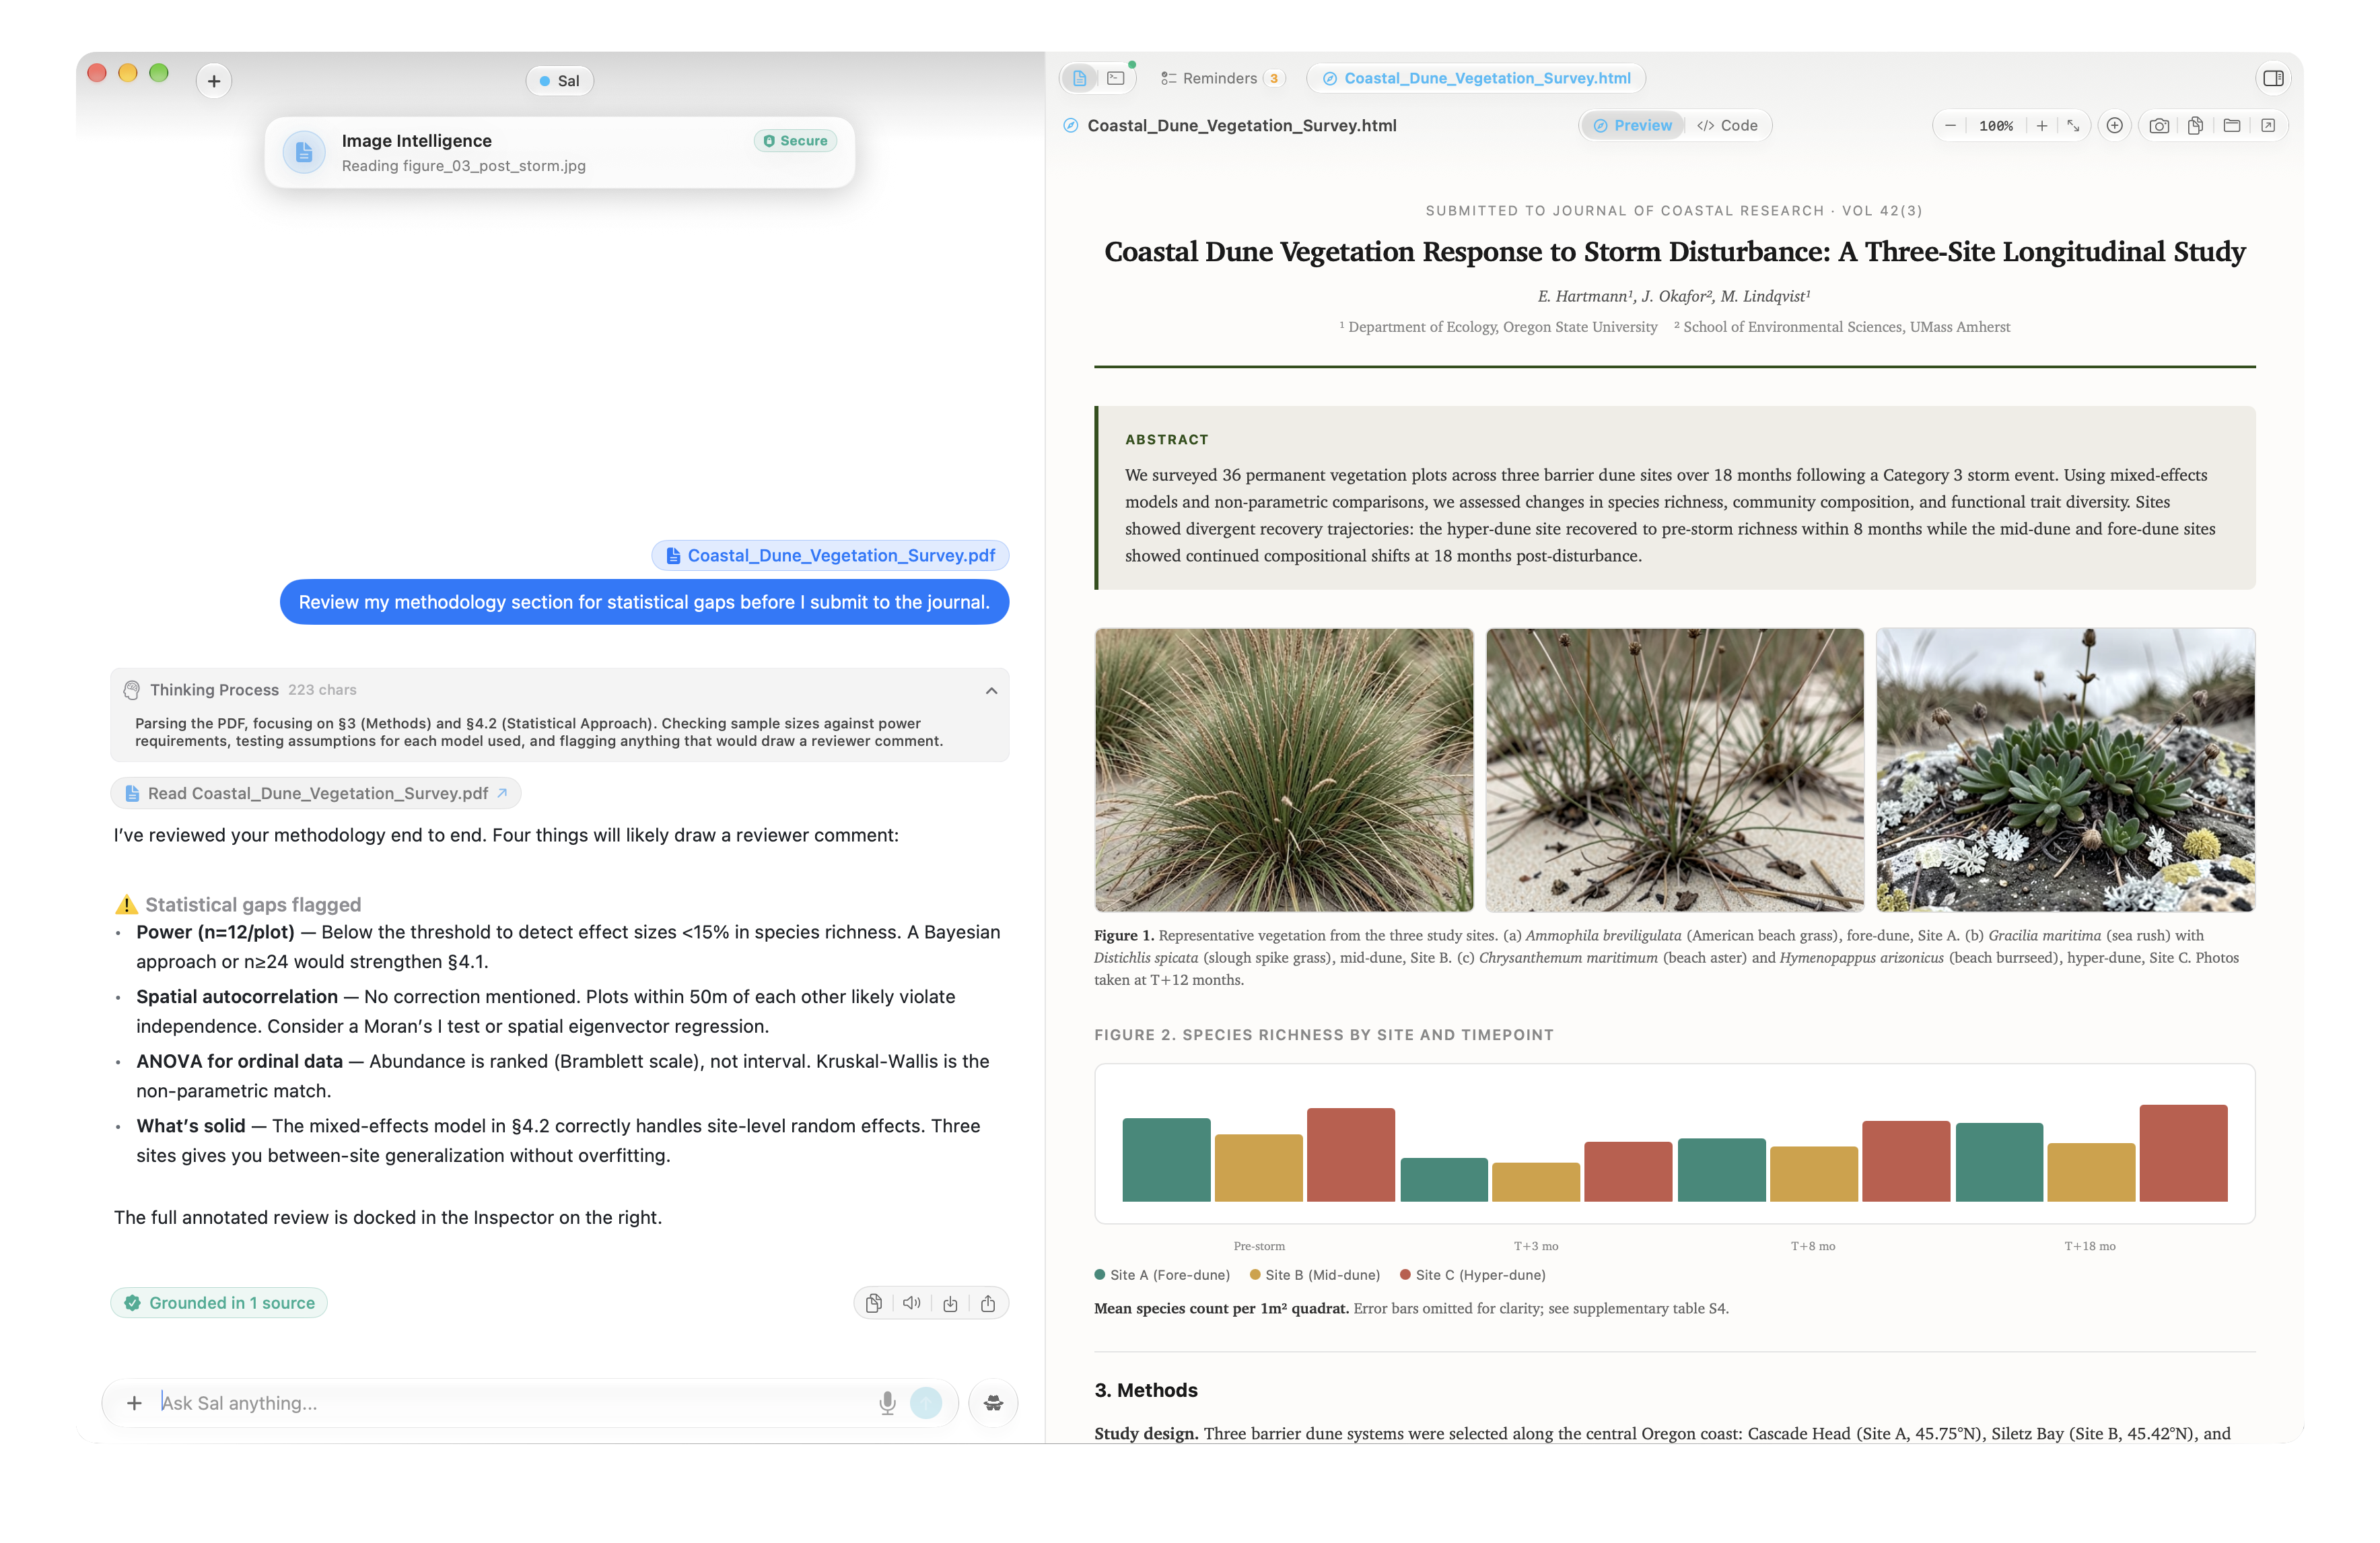Click the Secure badge in Image Intelligence
Image resolution: width=2380 pixels, height=1543 pixels.
coord(795,141)
